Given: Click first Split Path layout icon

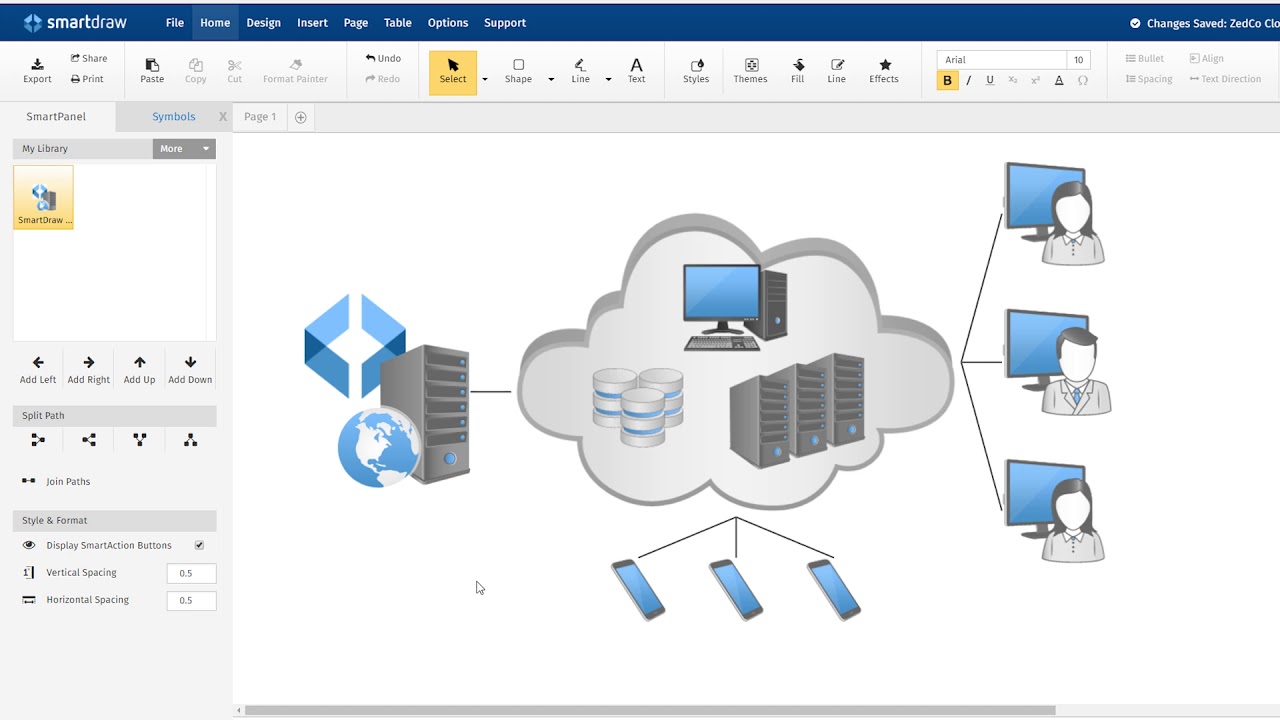Looking at the screenshot, I should (38, 440).
